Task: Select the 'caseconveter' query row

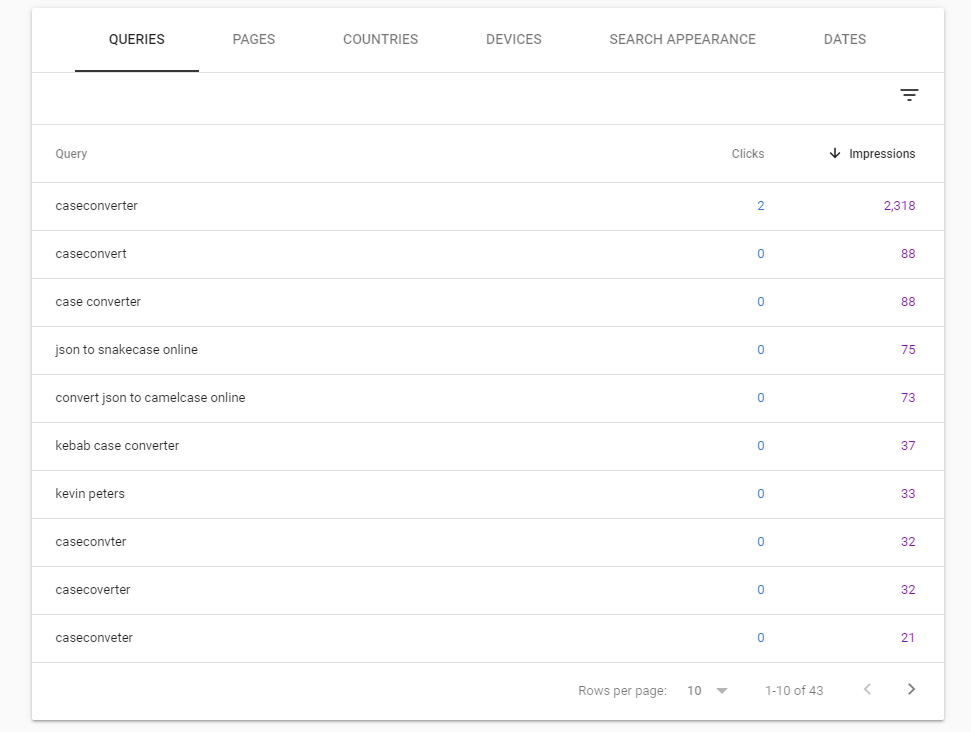Action: 94,638
